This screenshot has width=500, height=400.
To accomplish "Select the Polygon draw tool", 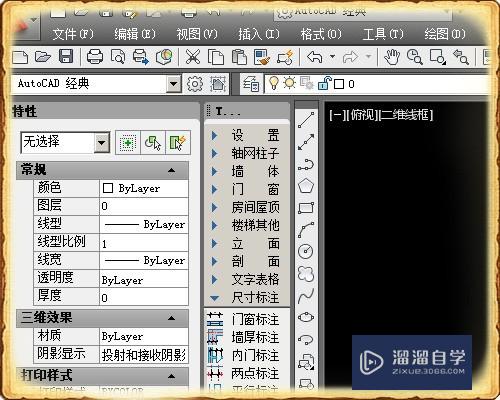I will coord(306,186).
